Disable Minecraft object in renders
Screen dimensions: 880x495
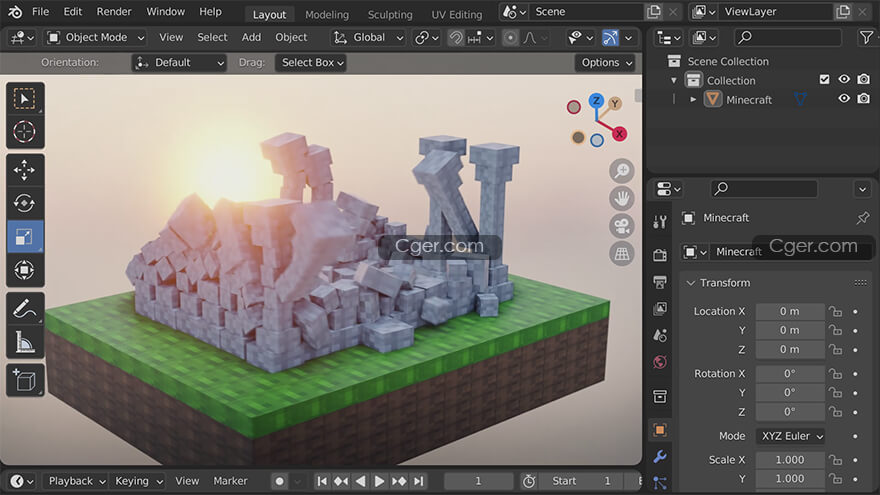tap(863, 99)
